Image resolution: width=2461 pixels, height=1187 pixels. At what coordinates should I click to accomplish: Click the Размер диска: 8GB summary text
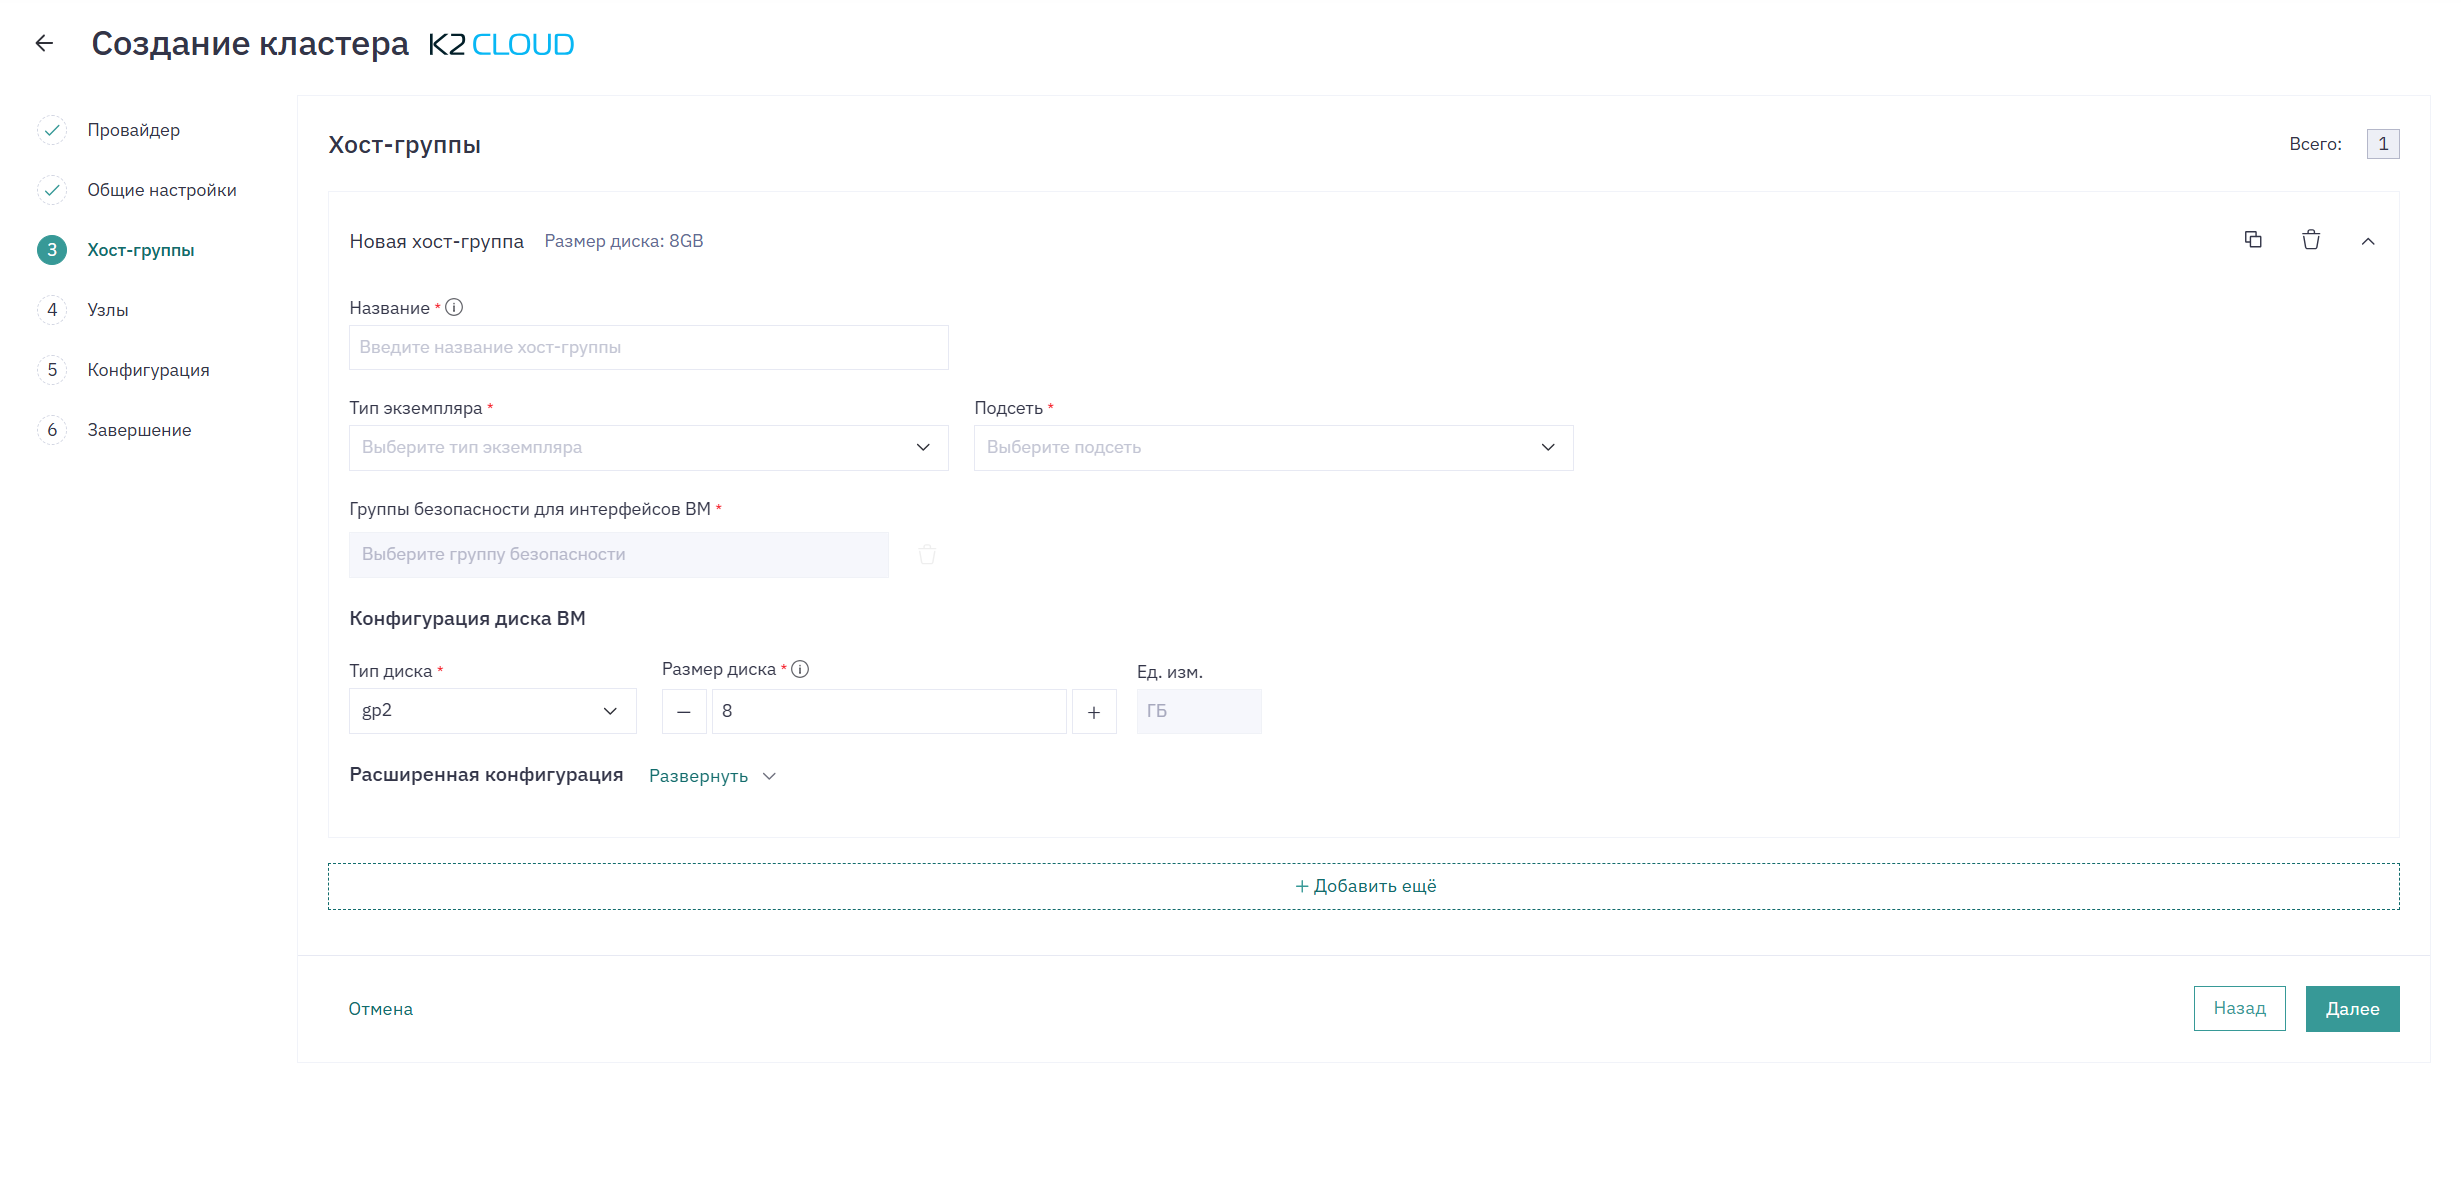point(624,241)
